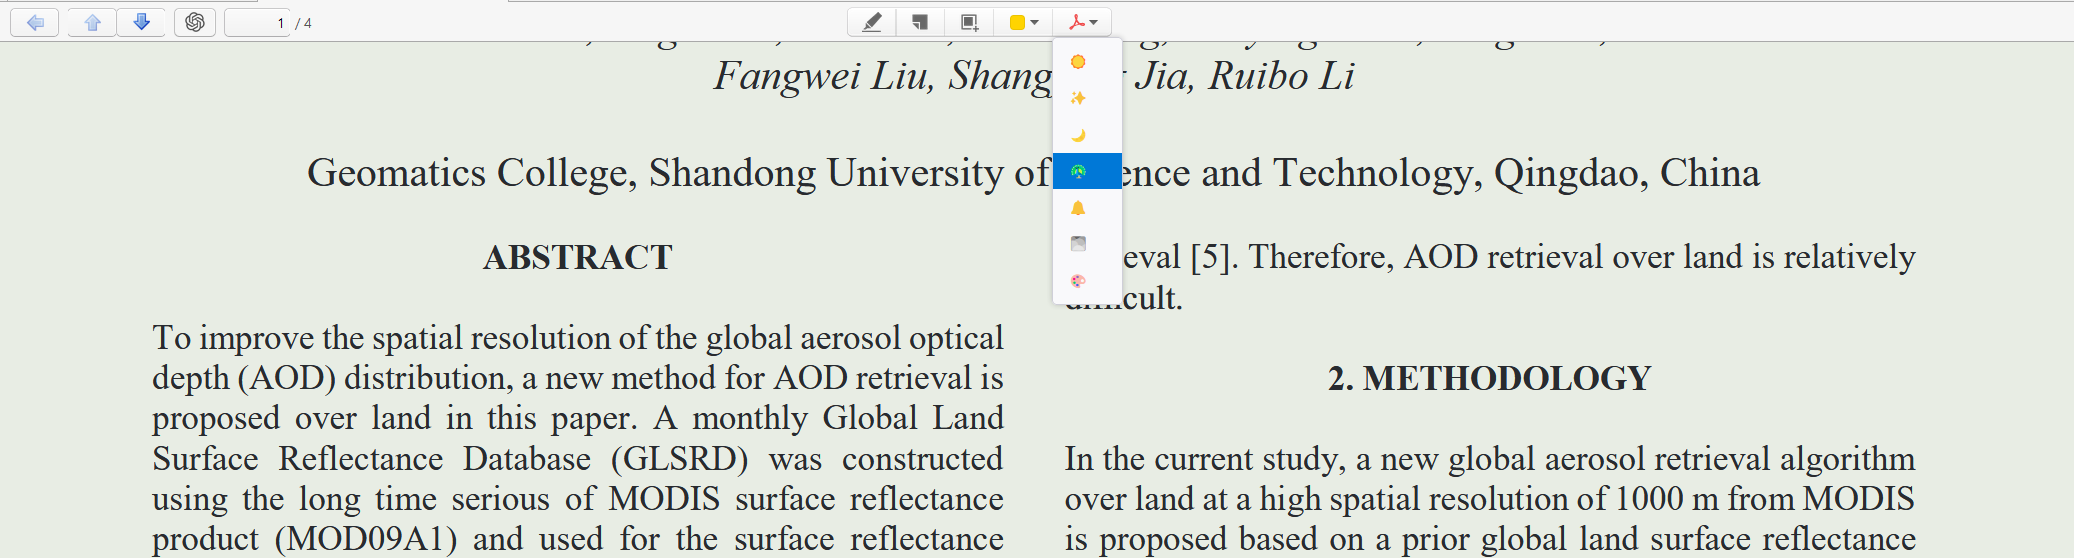2074x558 pixels.
Task: Choose the highlighted green peacock theme
Action: [1087, 171]
